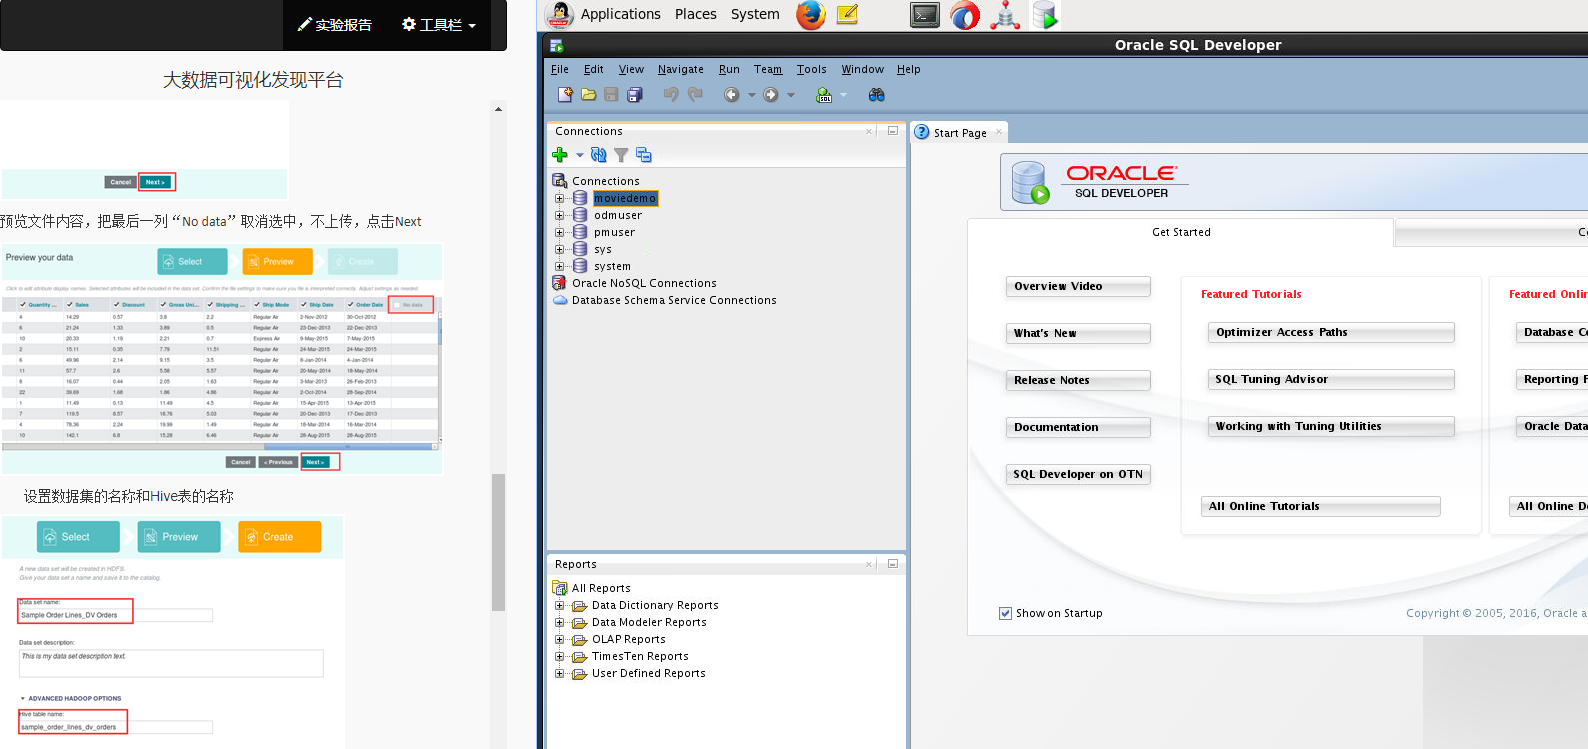Viewport: 1588px width, 749px height.
Task: Open the File menu
Action: tap(560, 69)
